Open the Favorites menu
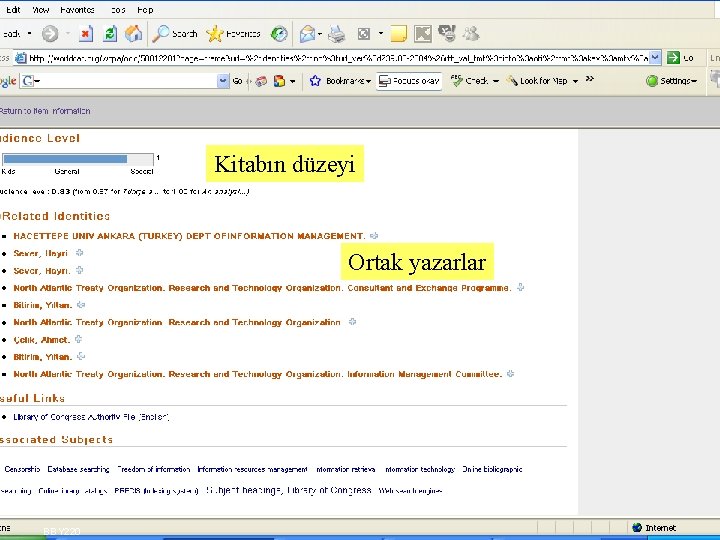The width and height of the screenshot is (720, 540). point(77,10)
